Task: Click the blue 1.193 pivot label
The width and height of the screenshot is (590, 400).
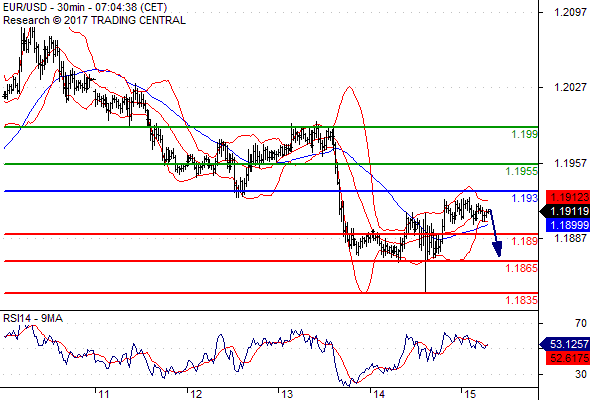Action: (525, 198)
